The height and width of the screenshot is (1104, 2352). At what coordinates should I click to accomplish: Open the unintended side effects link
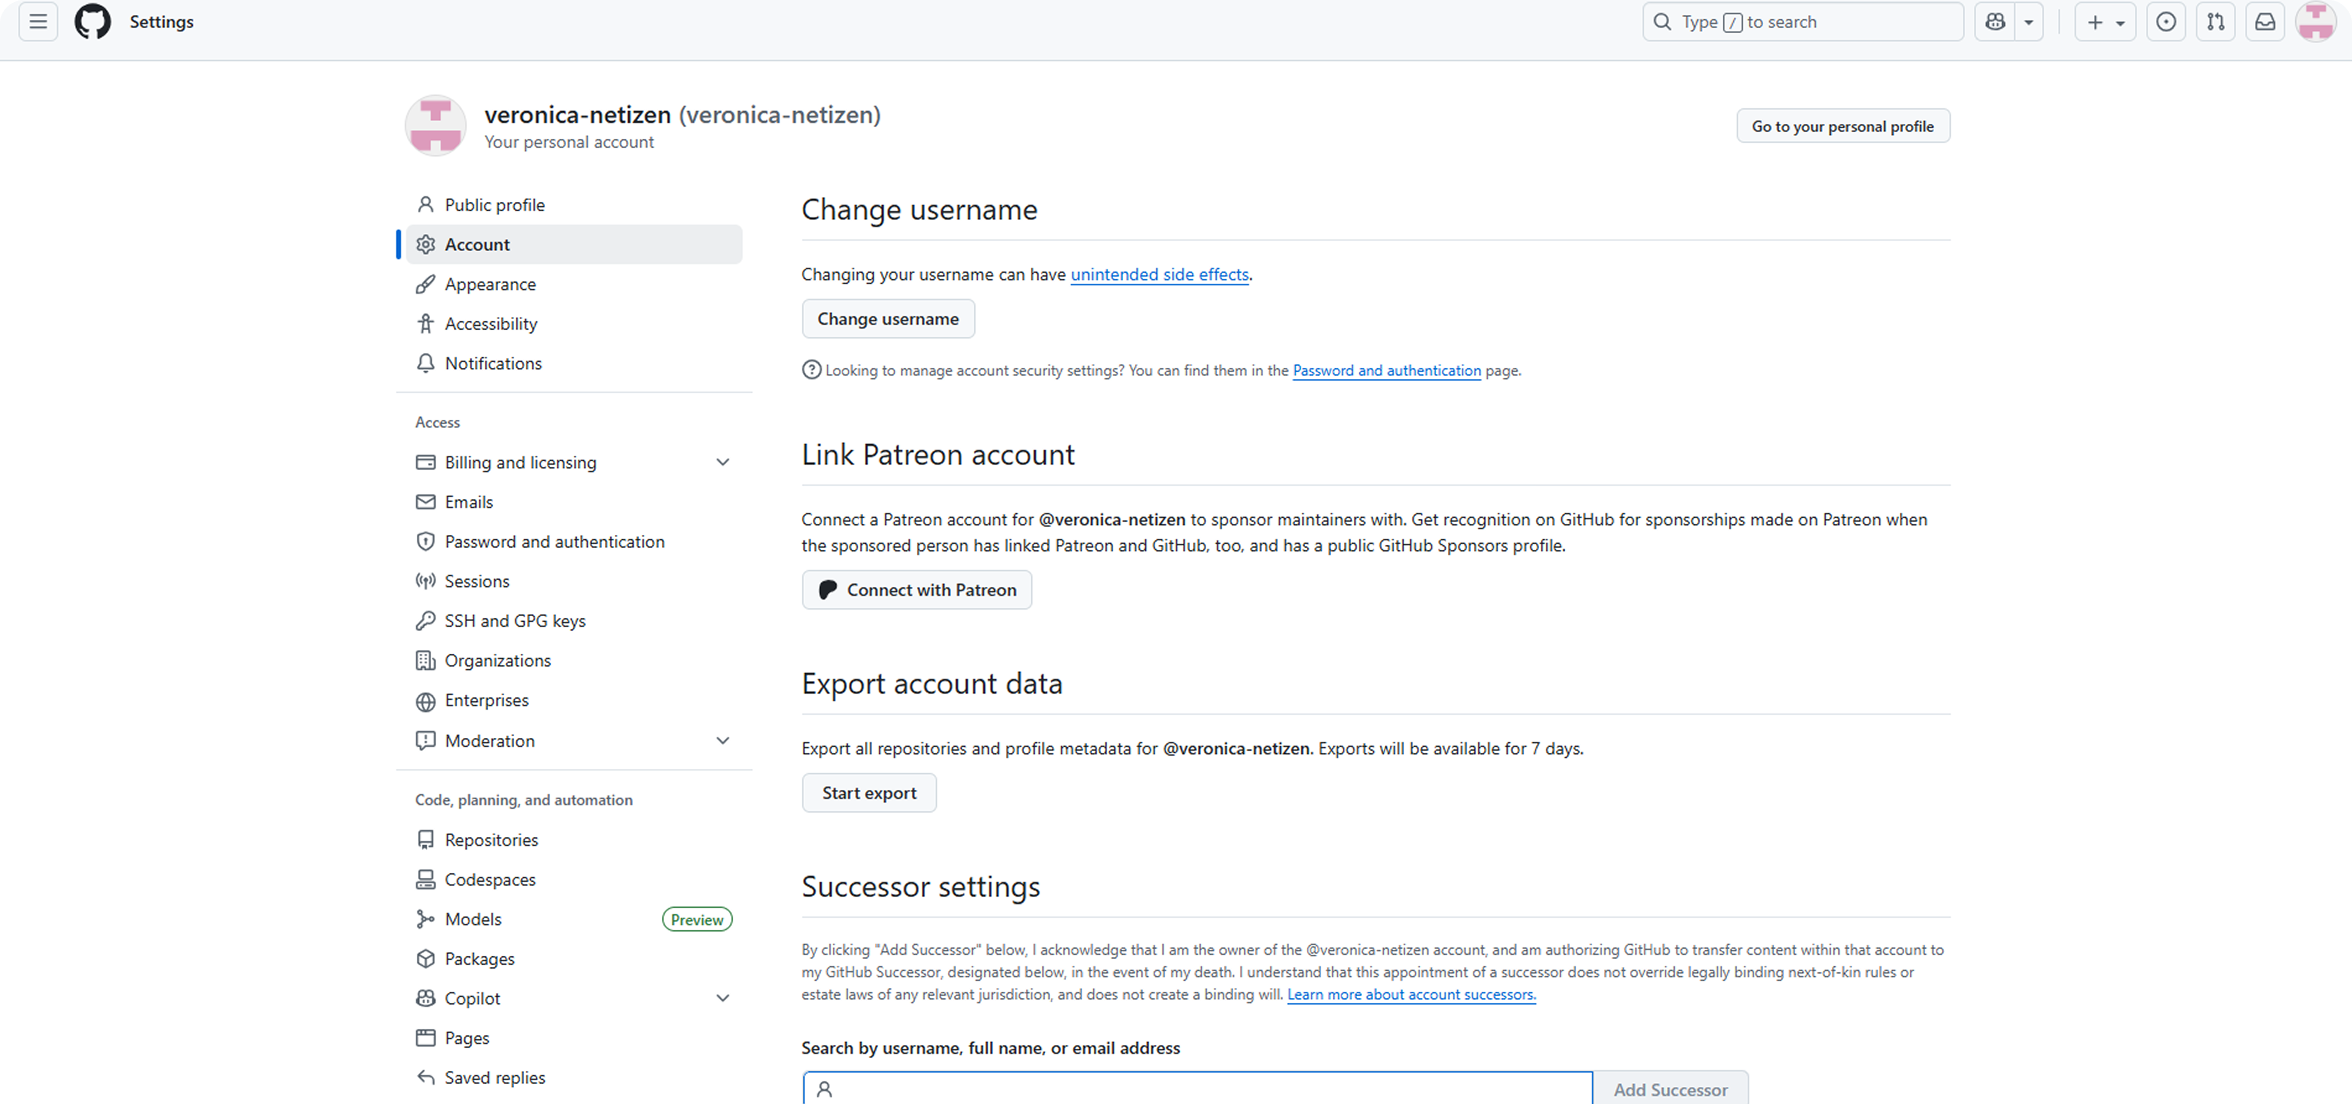tap(1160, 274)
